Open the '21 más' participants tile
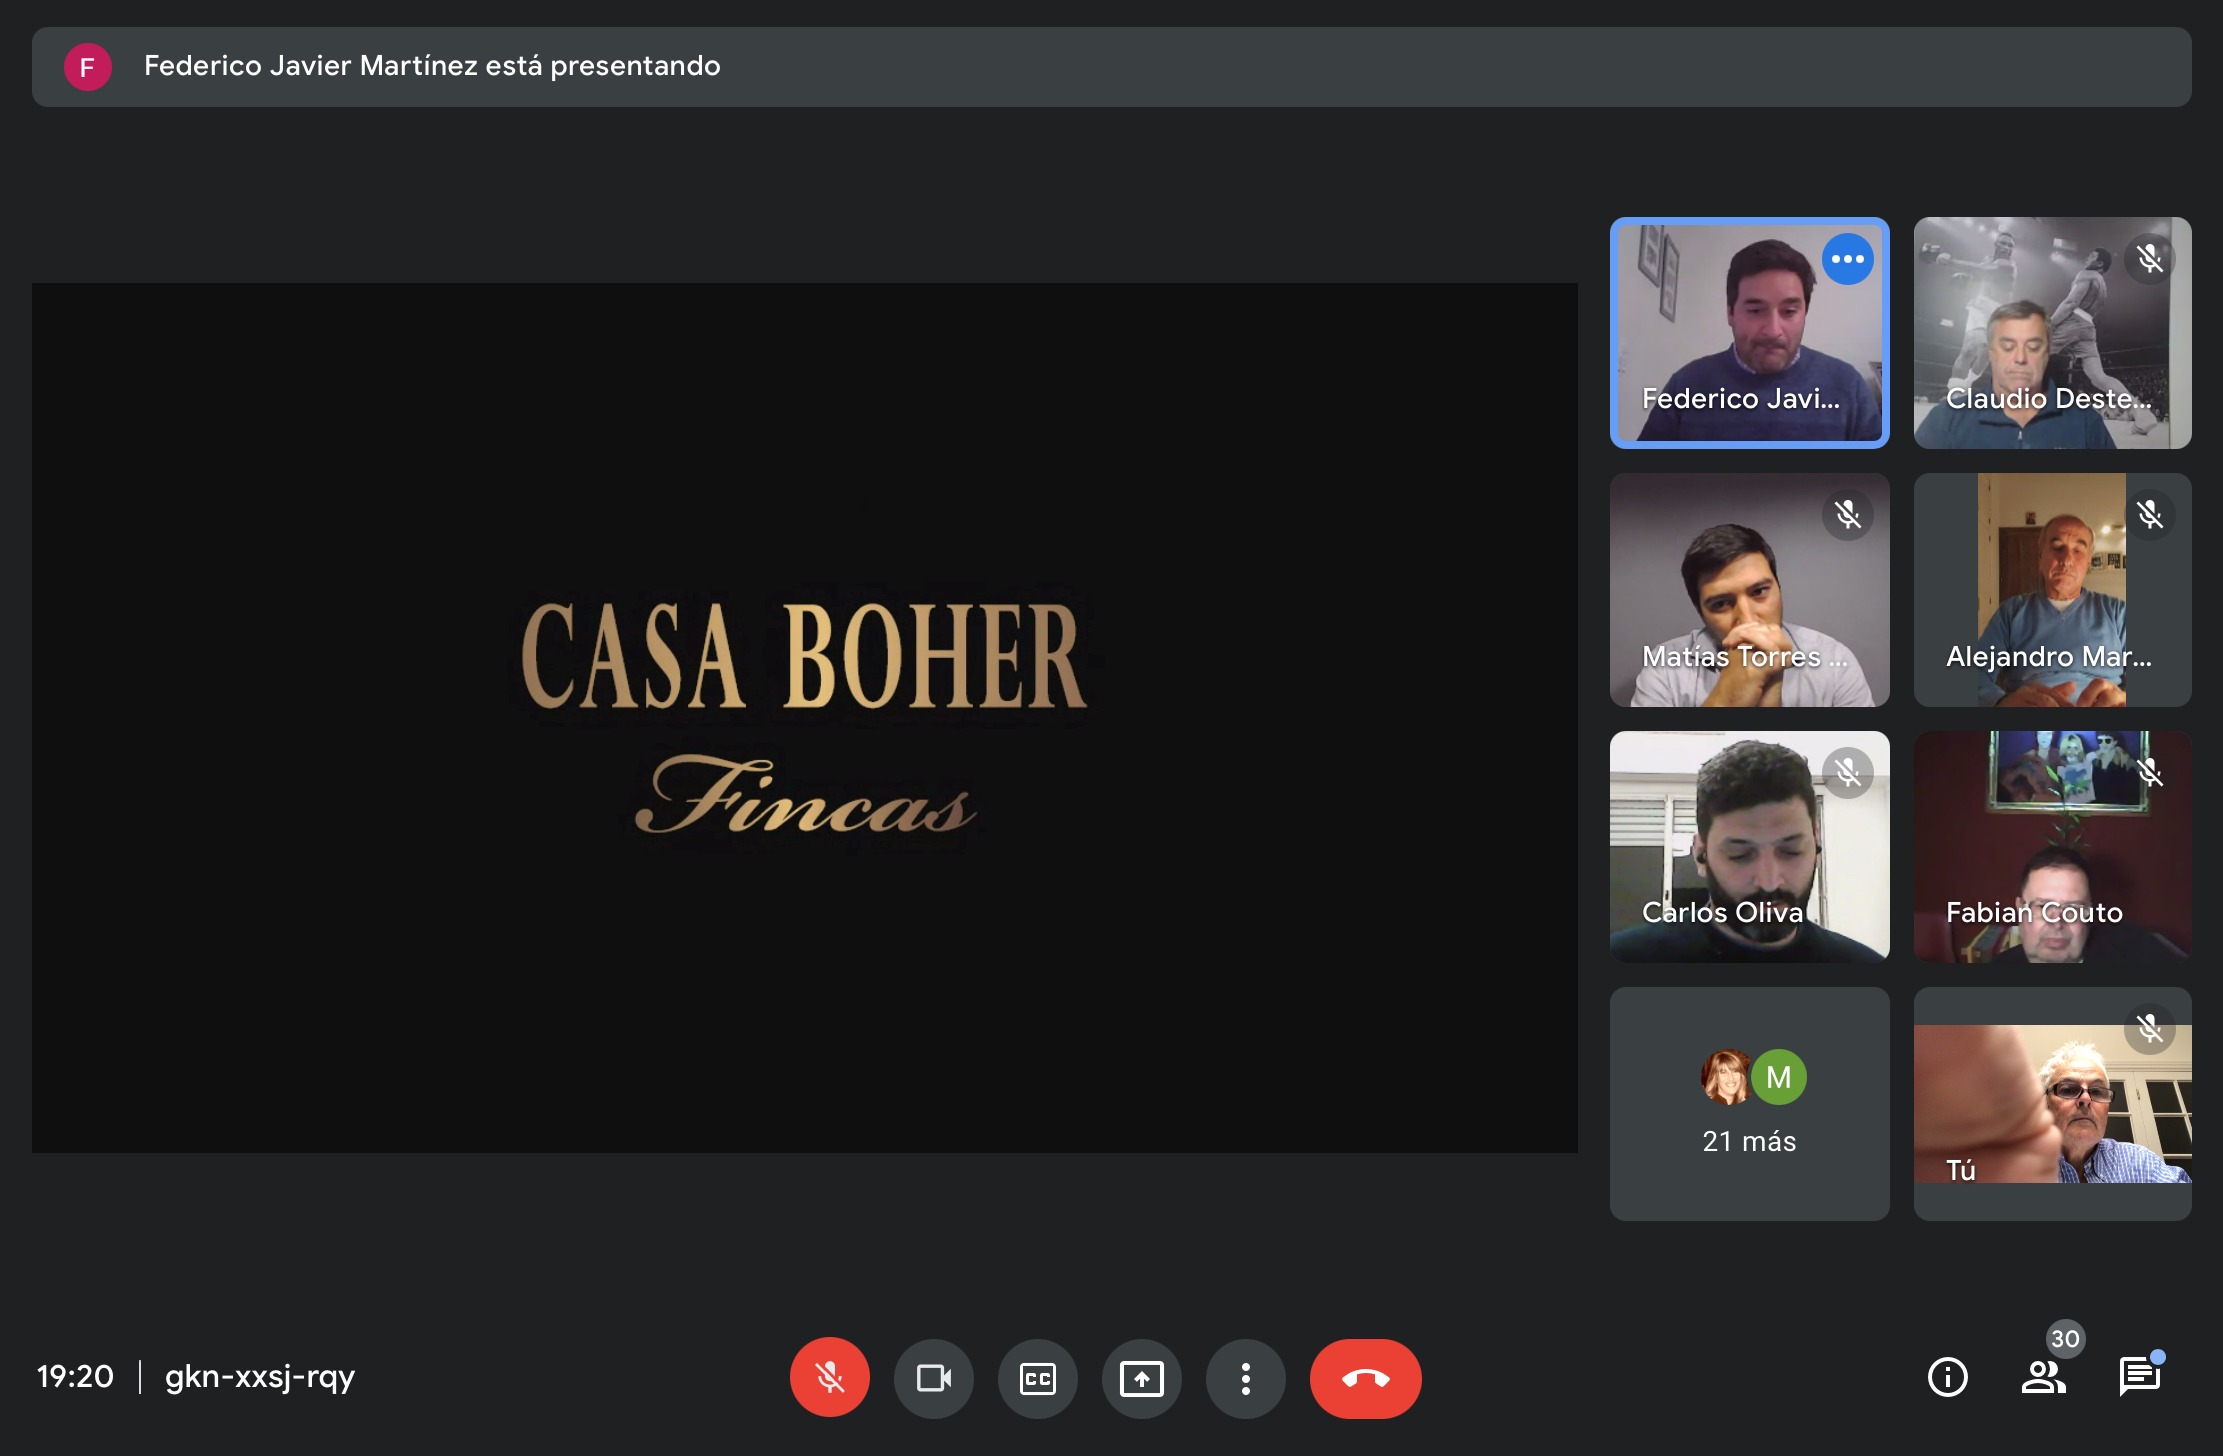The height and width of the screenshot is (1456, 2223). pyautogui.click(x=1749, y=1104)
